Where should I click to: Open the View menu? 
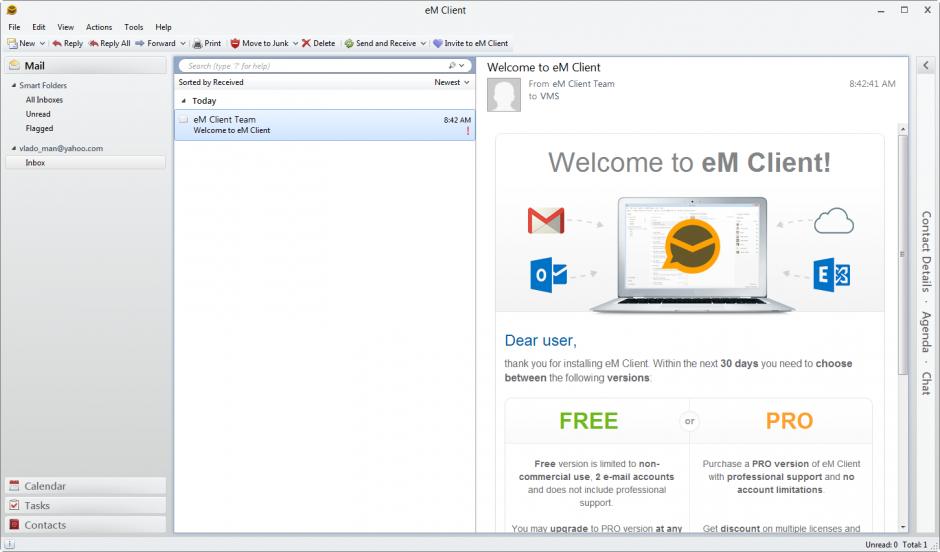point(65,27)
